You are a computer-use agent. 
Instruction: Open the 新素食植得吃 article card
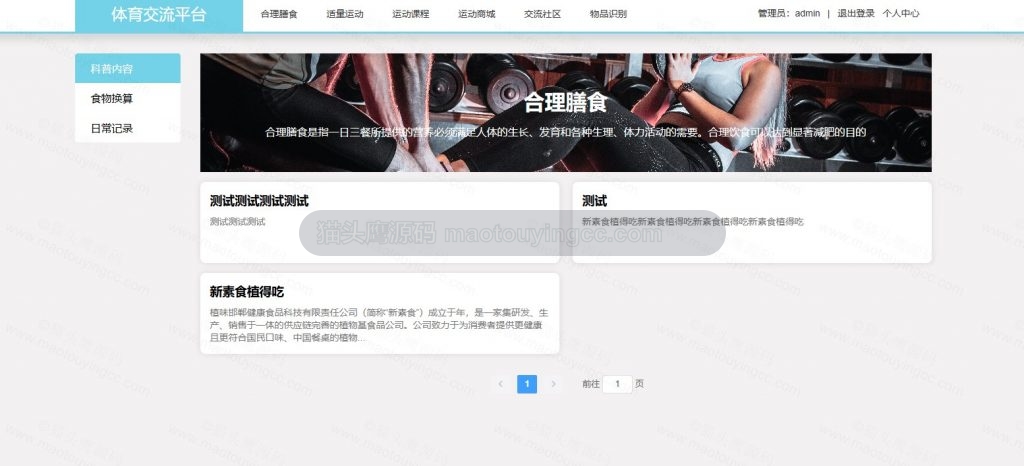pos(379,314)
